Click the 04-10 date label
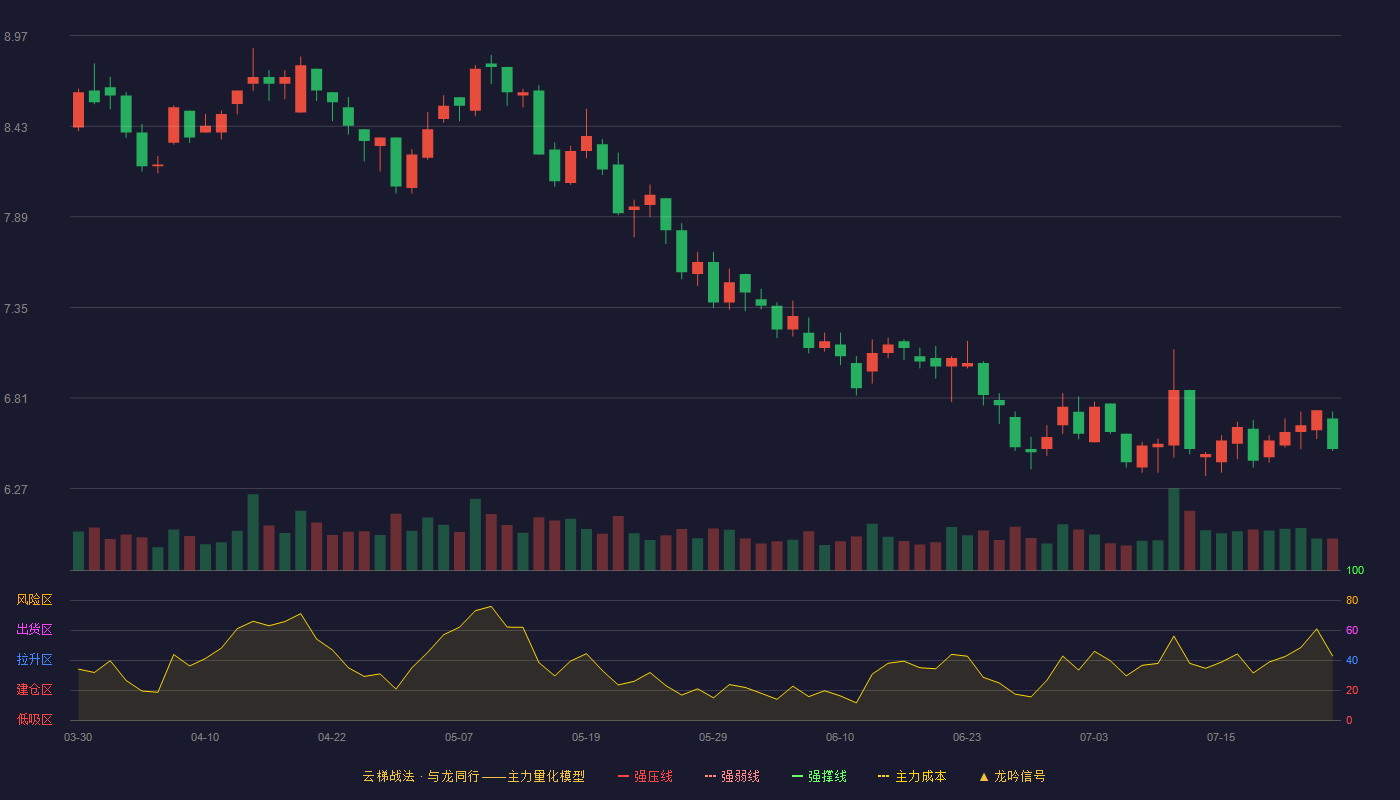The image size is (1400, 800). click(205, 737)
